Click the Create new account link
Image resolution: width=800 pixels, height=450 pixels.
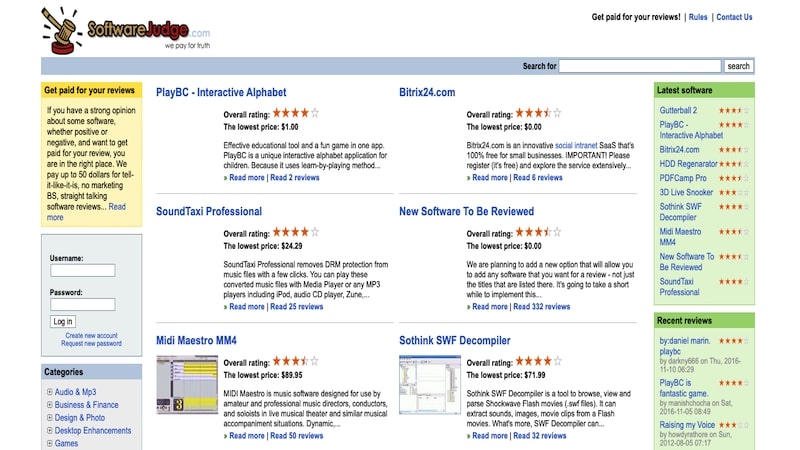click(91, 336)
